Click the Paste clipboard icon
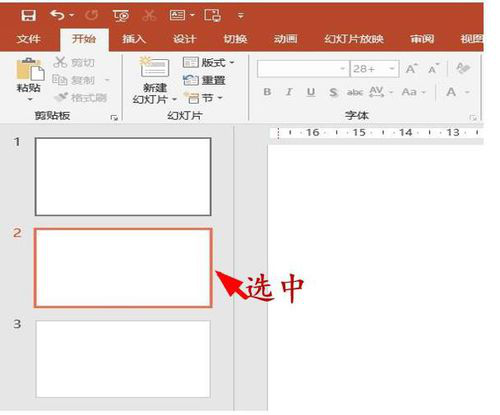 [x=30, y=69]
